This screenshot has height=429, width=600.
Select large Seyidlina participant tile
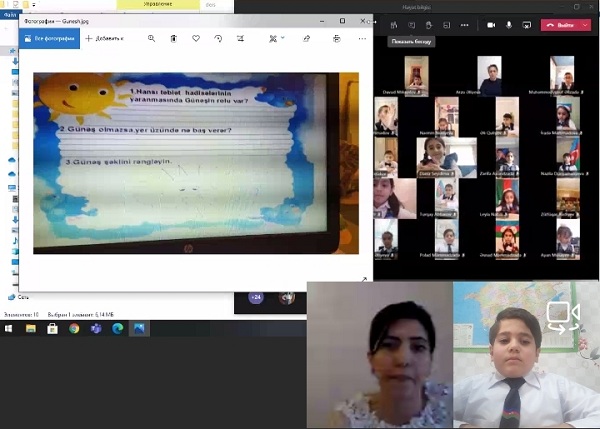pos(447,158)
